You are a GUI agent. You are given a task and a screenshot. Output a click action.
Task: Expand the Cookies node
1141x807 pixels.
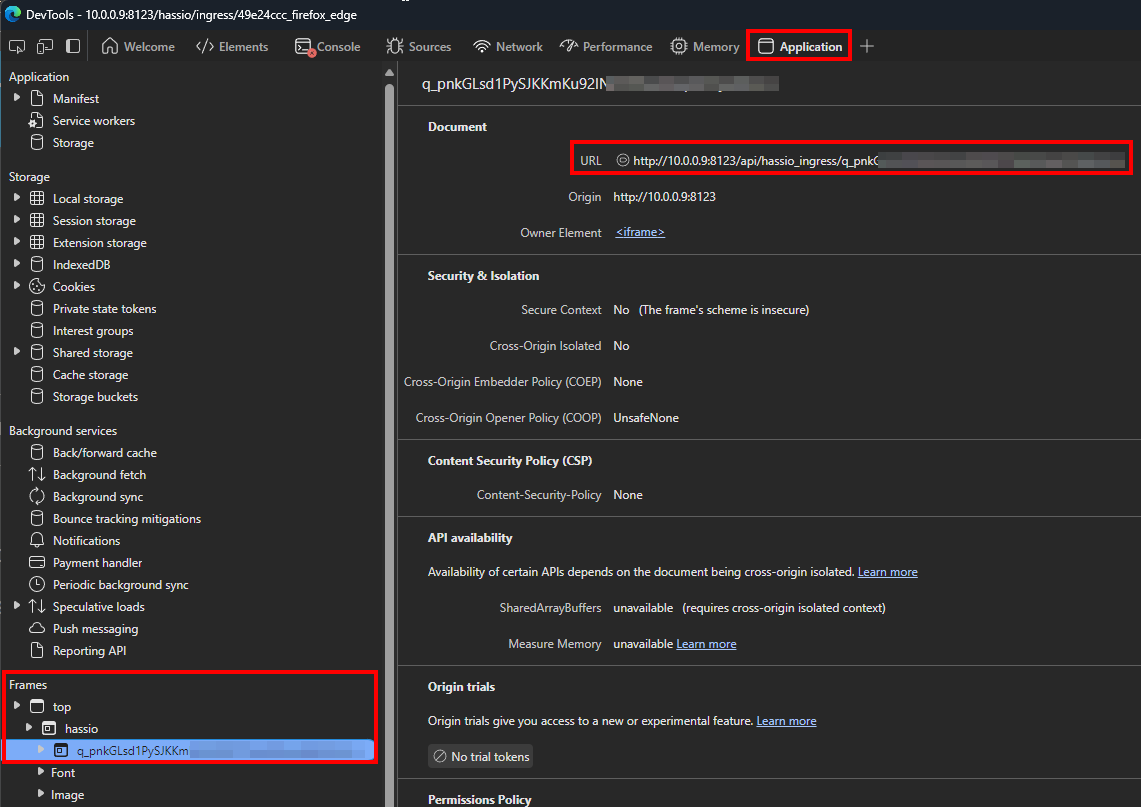point(17,286)
